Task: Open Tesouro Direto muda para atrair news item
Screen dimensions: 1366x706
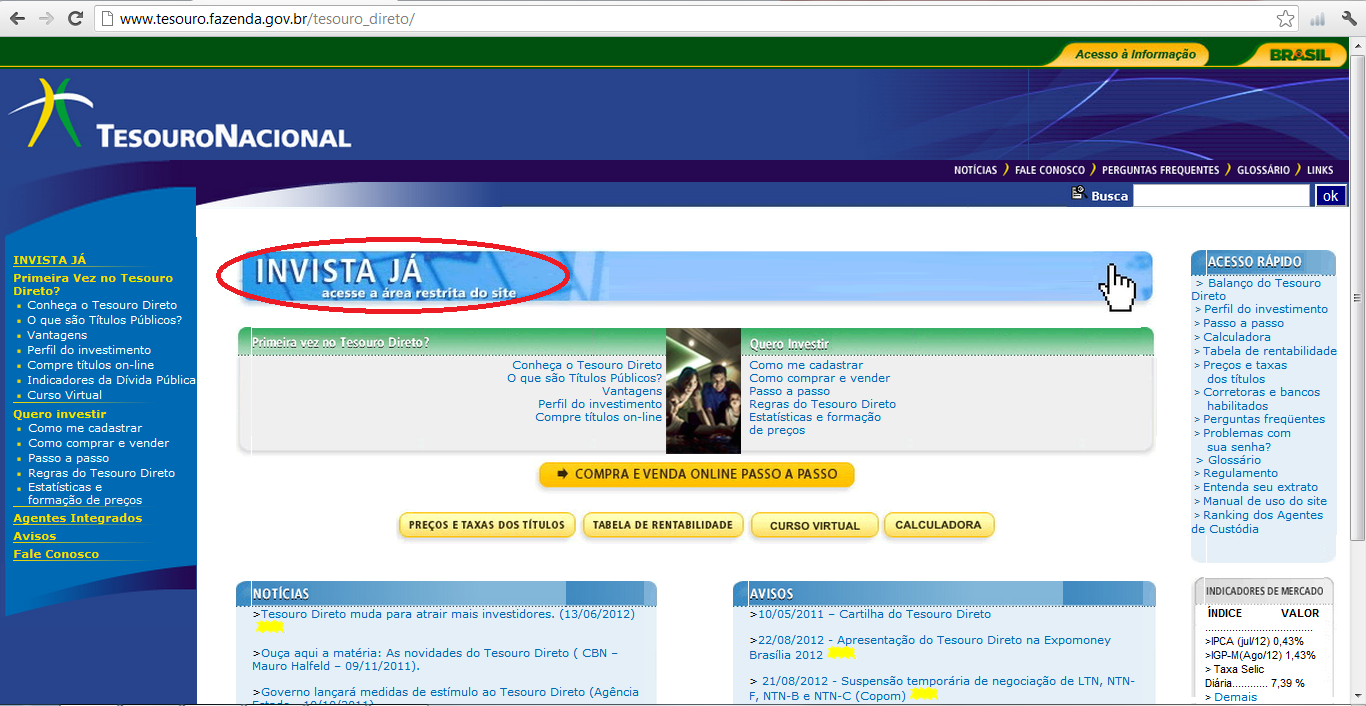Action: point(447,614)
